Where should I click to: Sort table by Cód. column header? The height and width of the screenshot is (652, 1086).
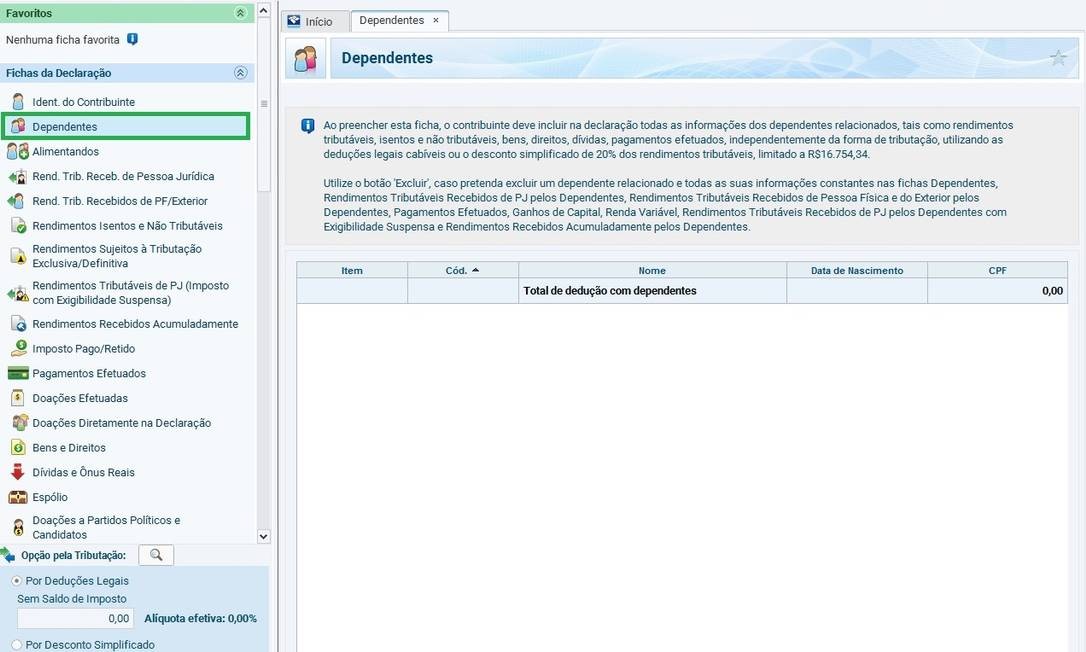click(462, 270)
